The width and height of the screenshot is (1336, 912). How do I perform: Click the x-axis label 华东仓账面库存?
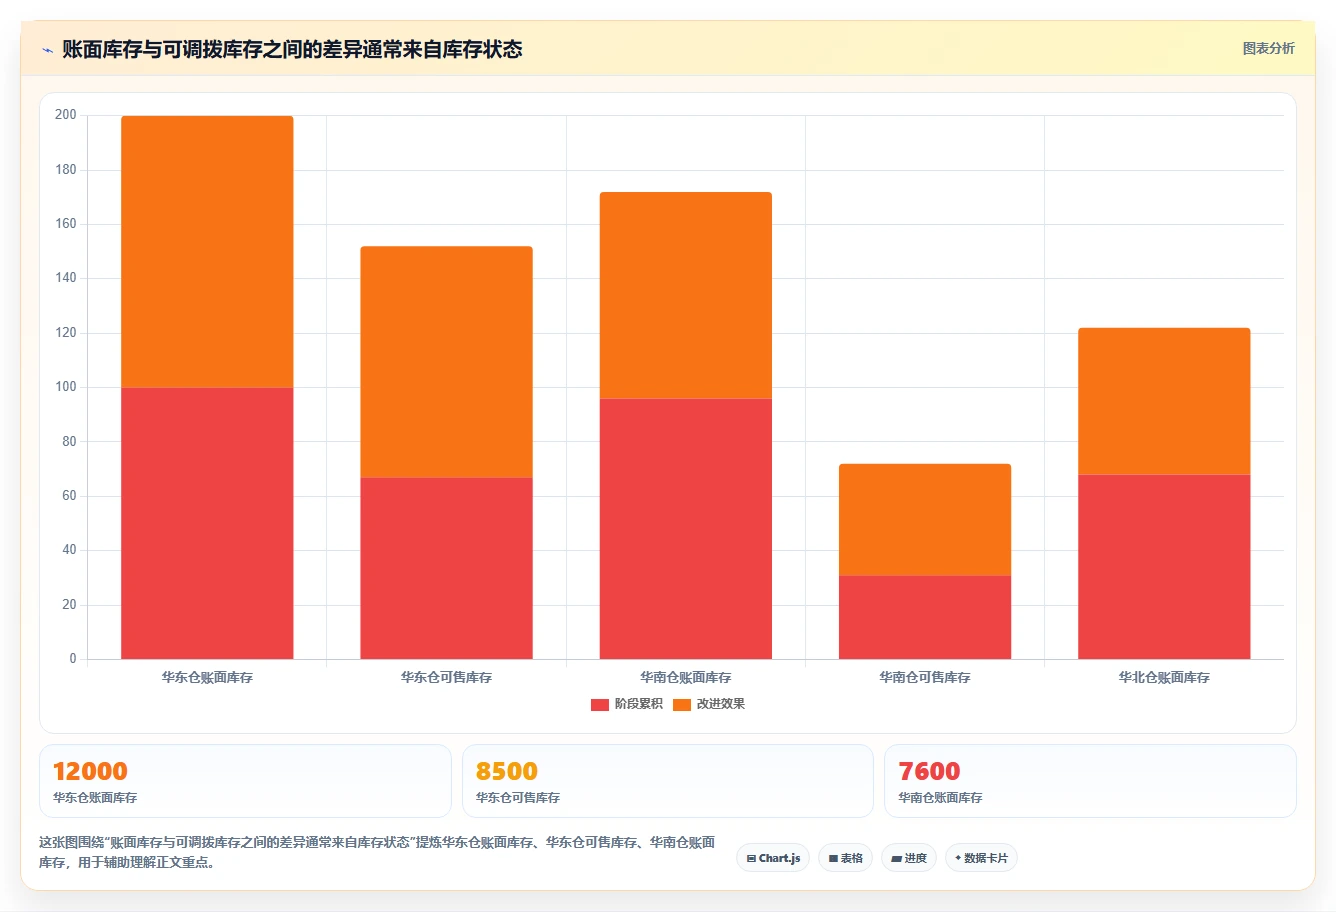click(207, 678)
